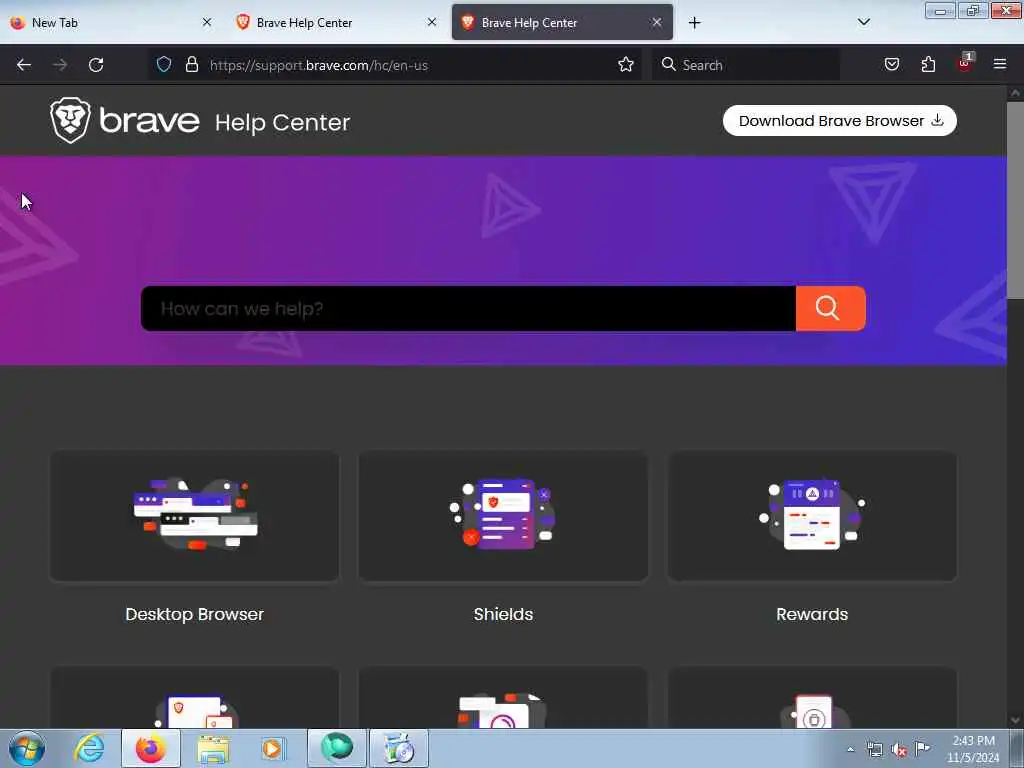The height and width of the screenshot is (768, 1024).
Task: Select Firefox in the taskbar
Action: 151,748
